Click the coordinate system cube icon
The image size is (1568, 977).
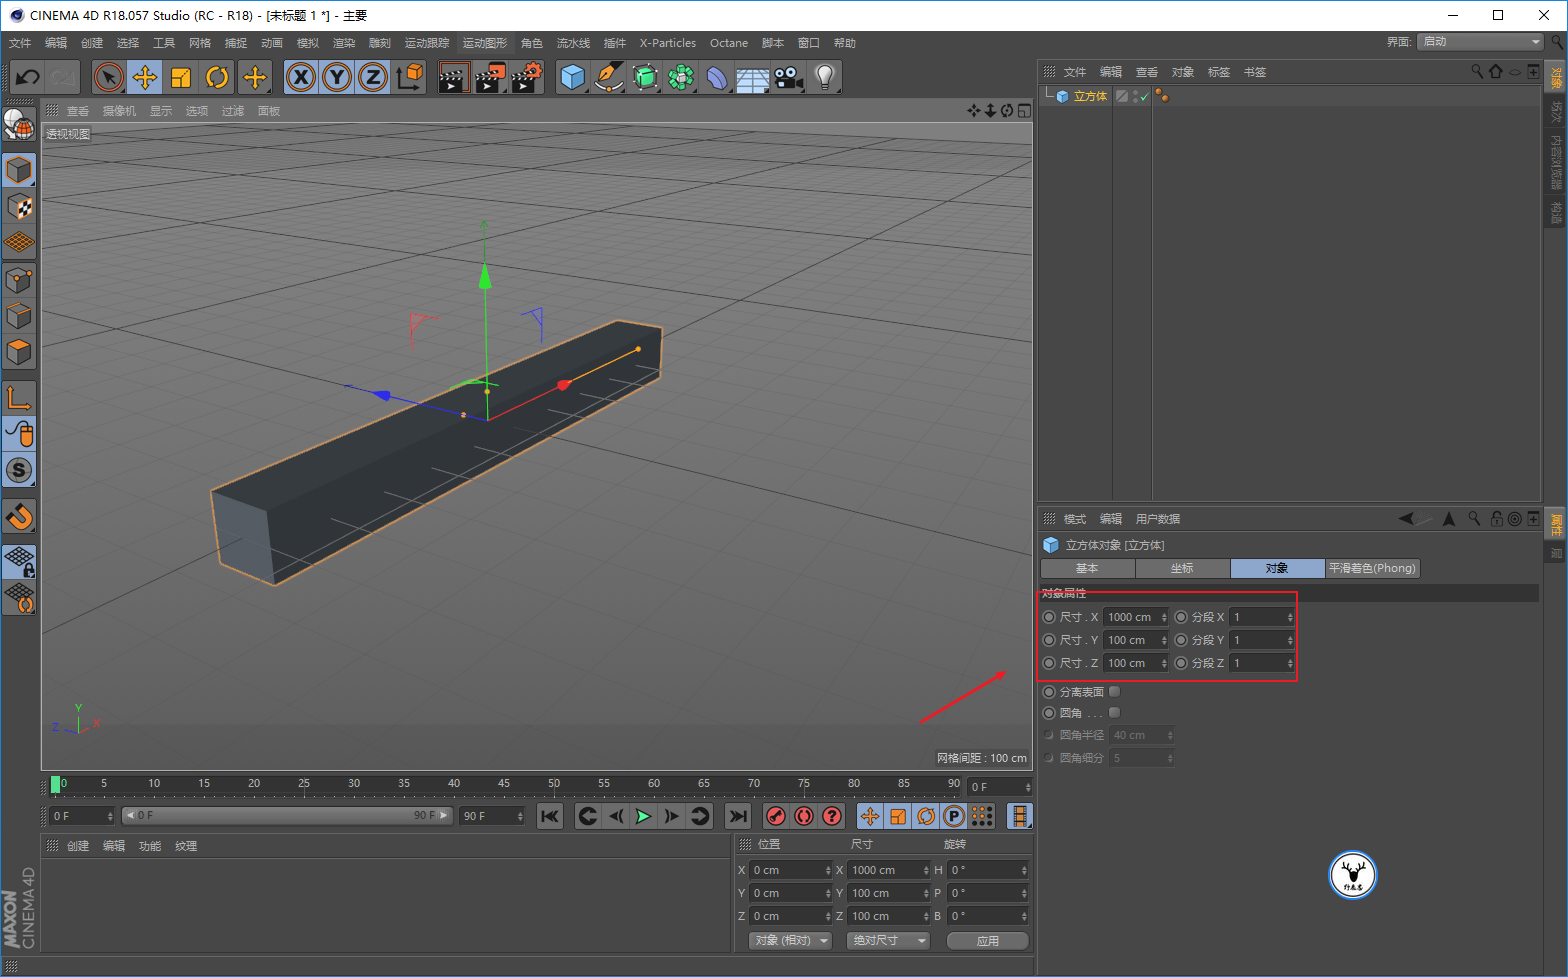click(x=409, y=77)
